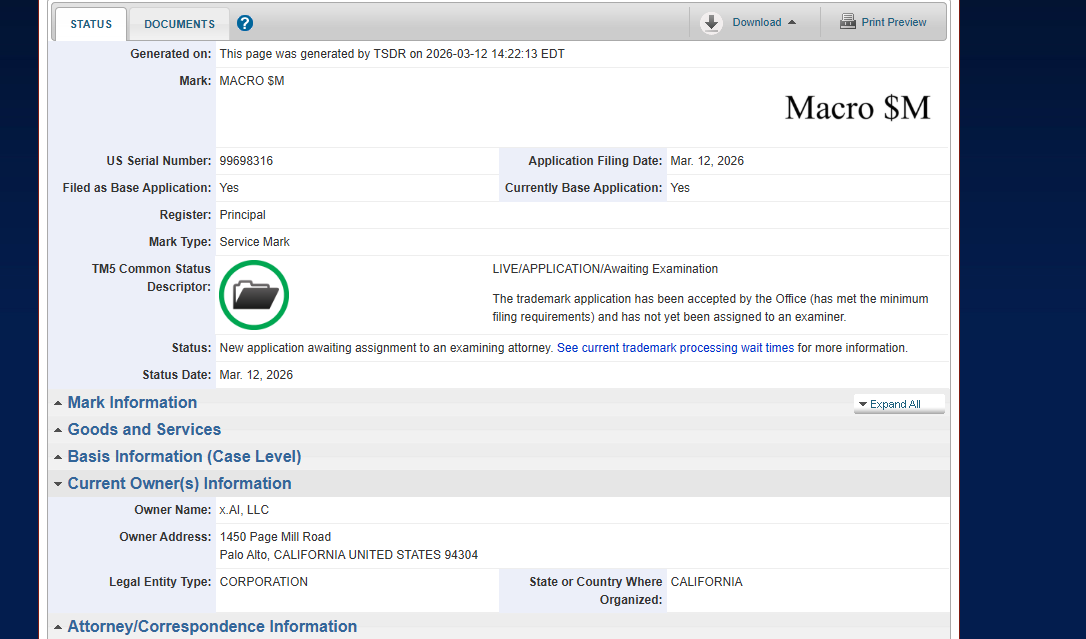Select the Legal Entity Type value CORPORATION
This screenshot has height=639, width=1086.
[x=264, y=582]
